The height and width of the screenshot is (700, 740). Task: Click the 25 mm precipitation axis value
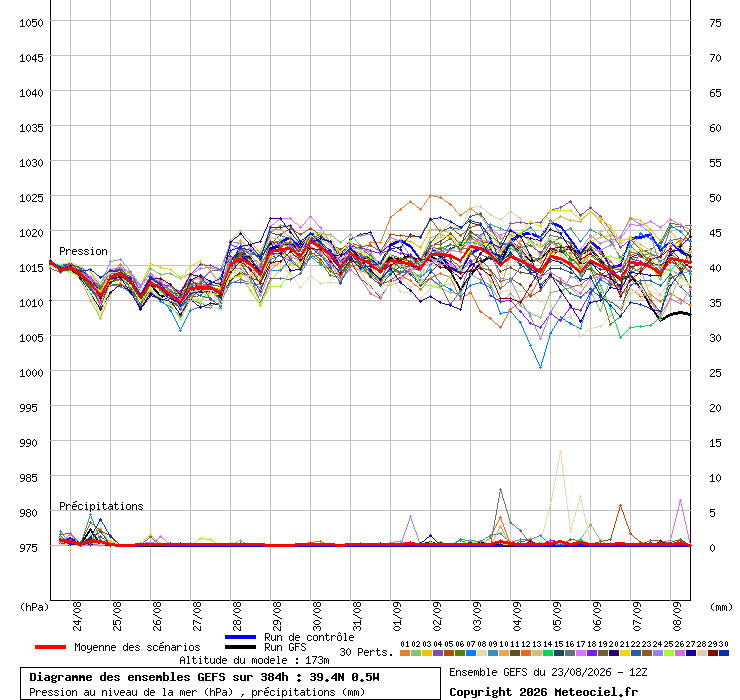(715, 373)
